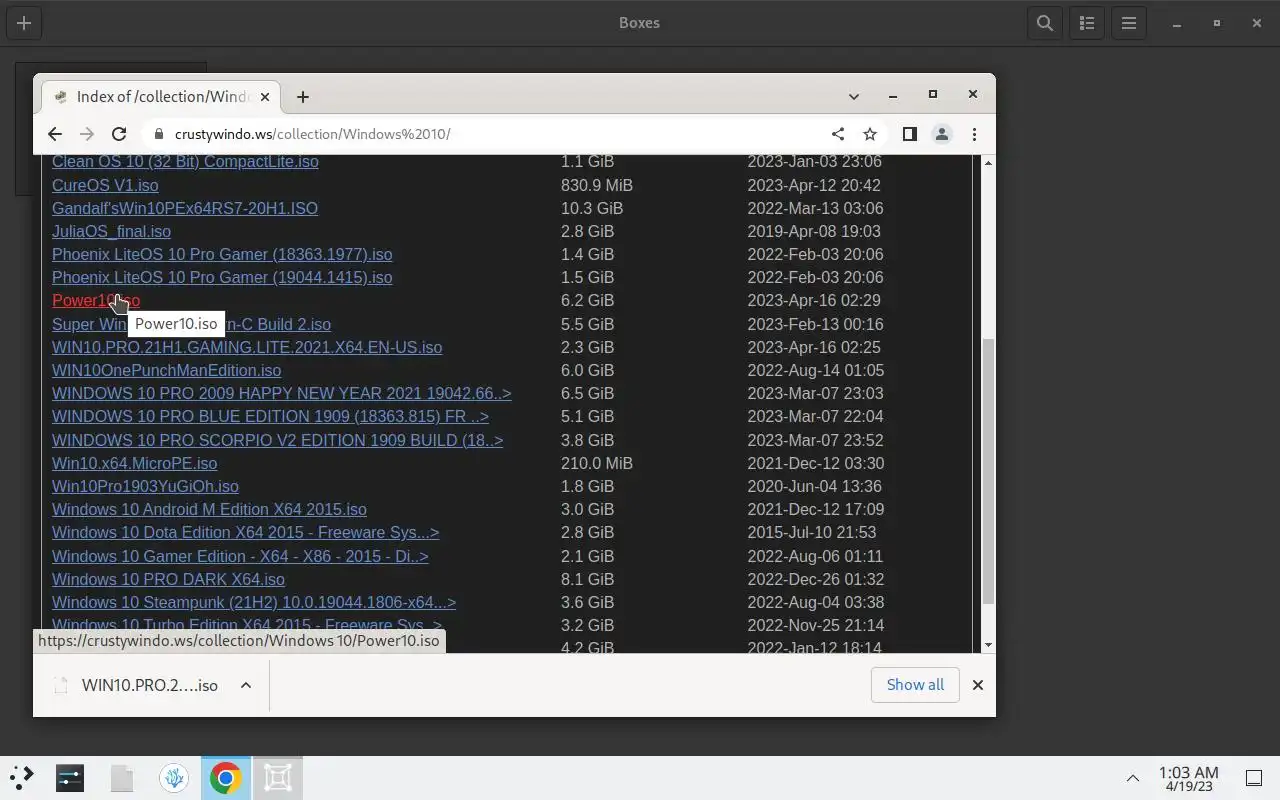Open Gandalf'sWin10PEx64RS7-20H1.ISO link
This screenshot has width=1280, height=800.
click(185, 208)
